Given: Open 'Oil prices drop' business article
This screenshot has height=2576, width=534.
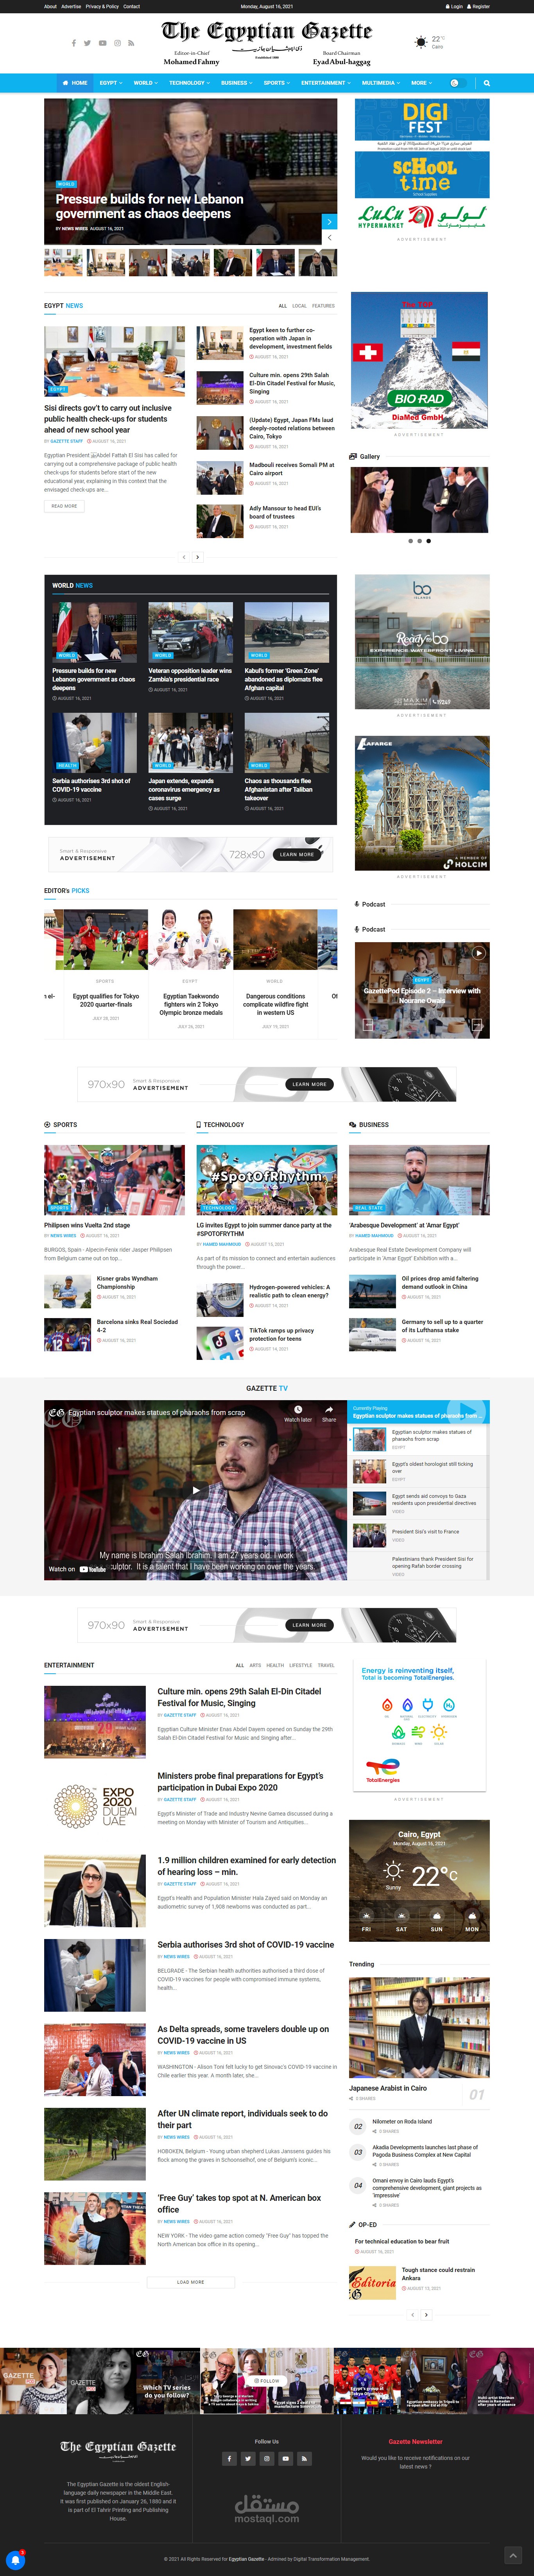Looking at the screenshot, I should point(440,1282).
